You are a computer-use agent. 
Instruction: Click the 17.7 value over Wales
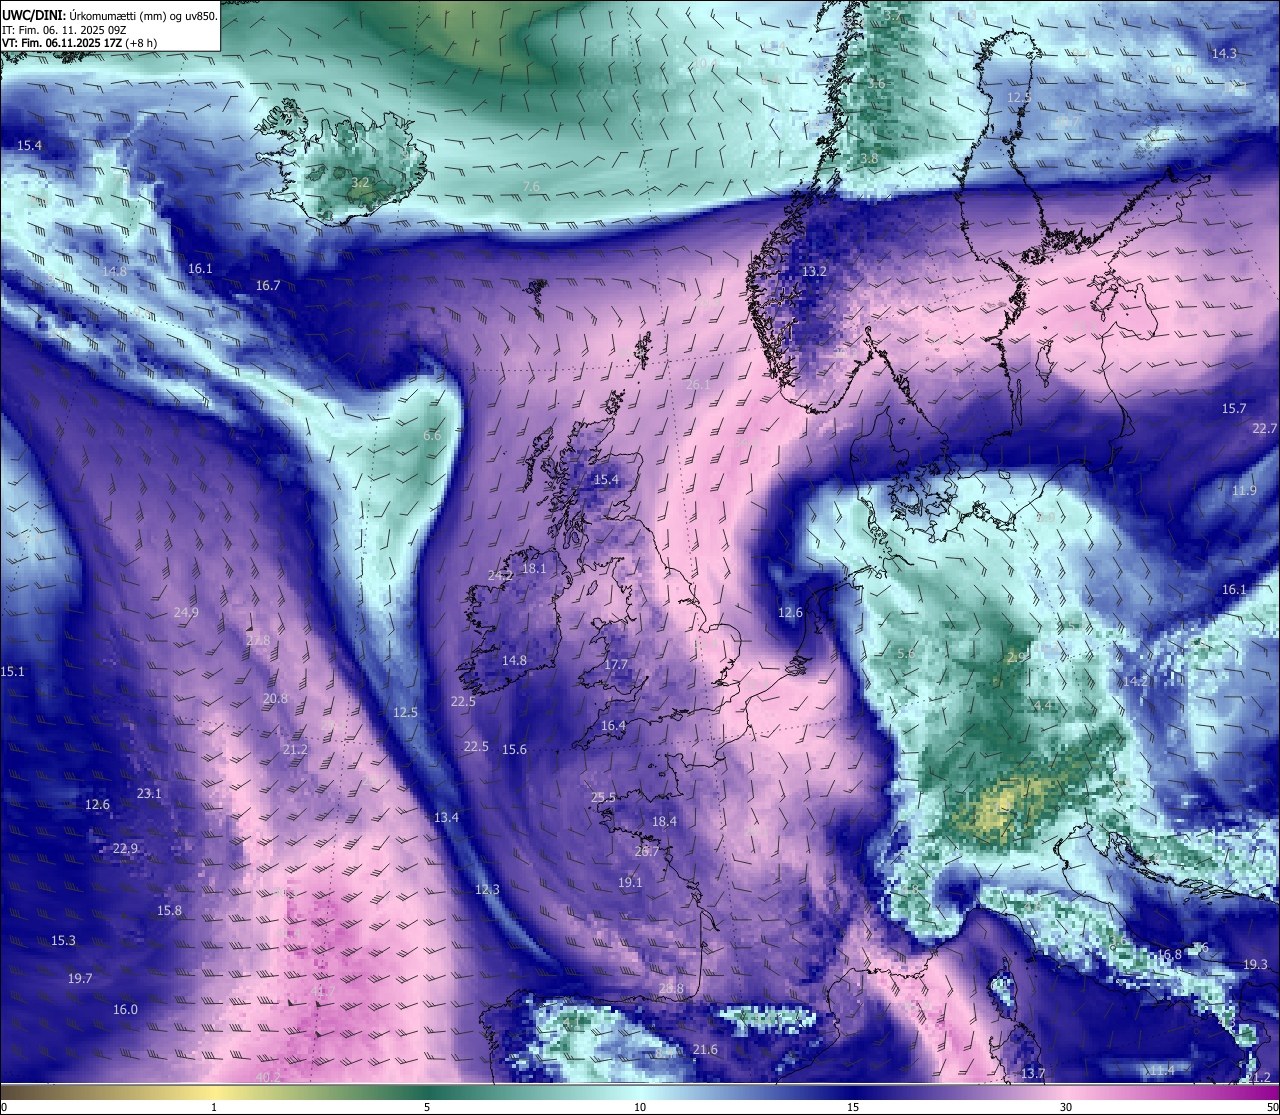point(616,665)
